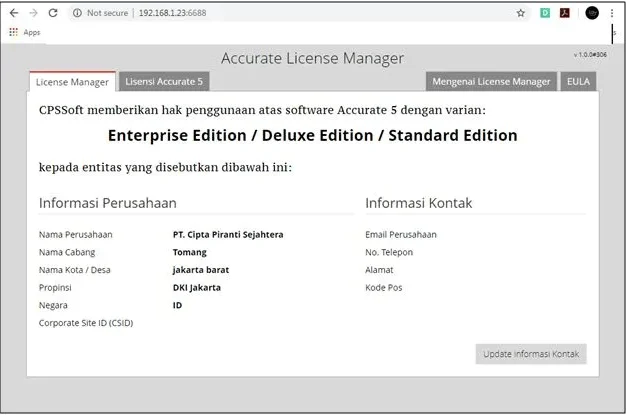Viewport: 626px width, 415px height.
Task: Select the Mengenai License Manager tab
Action: [491, 82]
